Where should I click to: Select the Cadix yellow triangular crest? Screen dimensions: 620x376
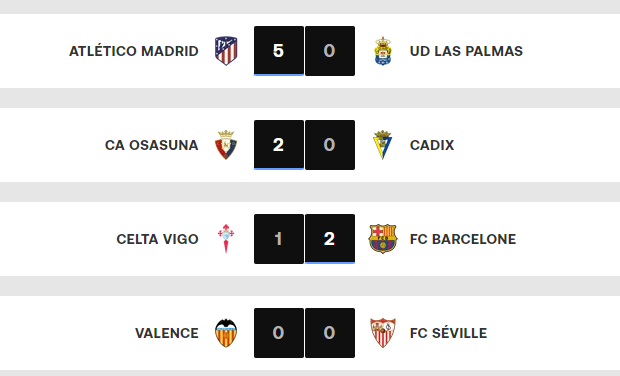tap(383, 145)
